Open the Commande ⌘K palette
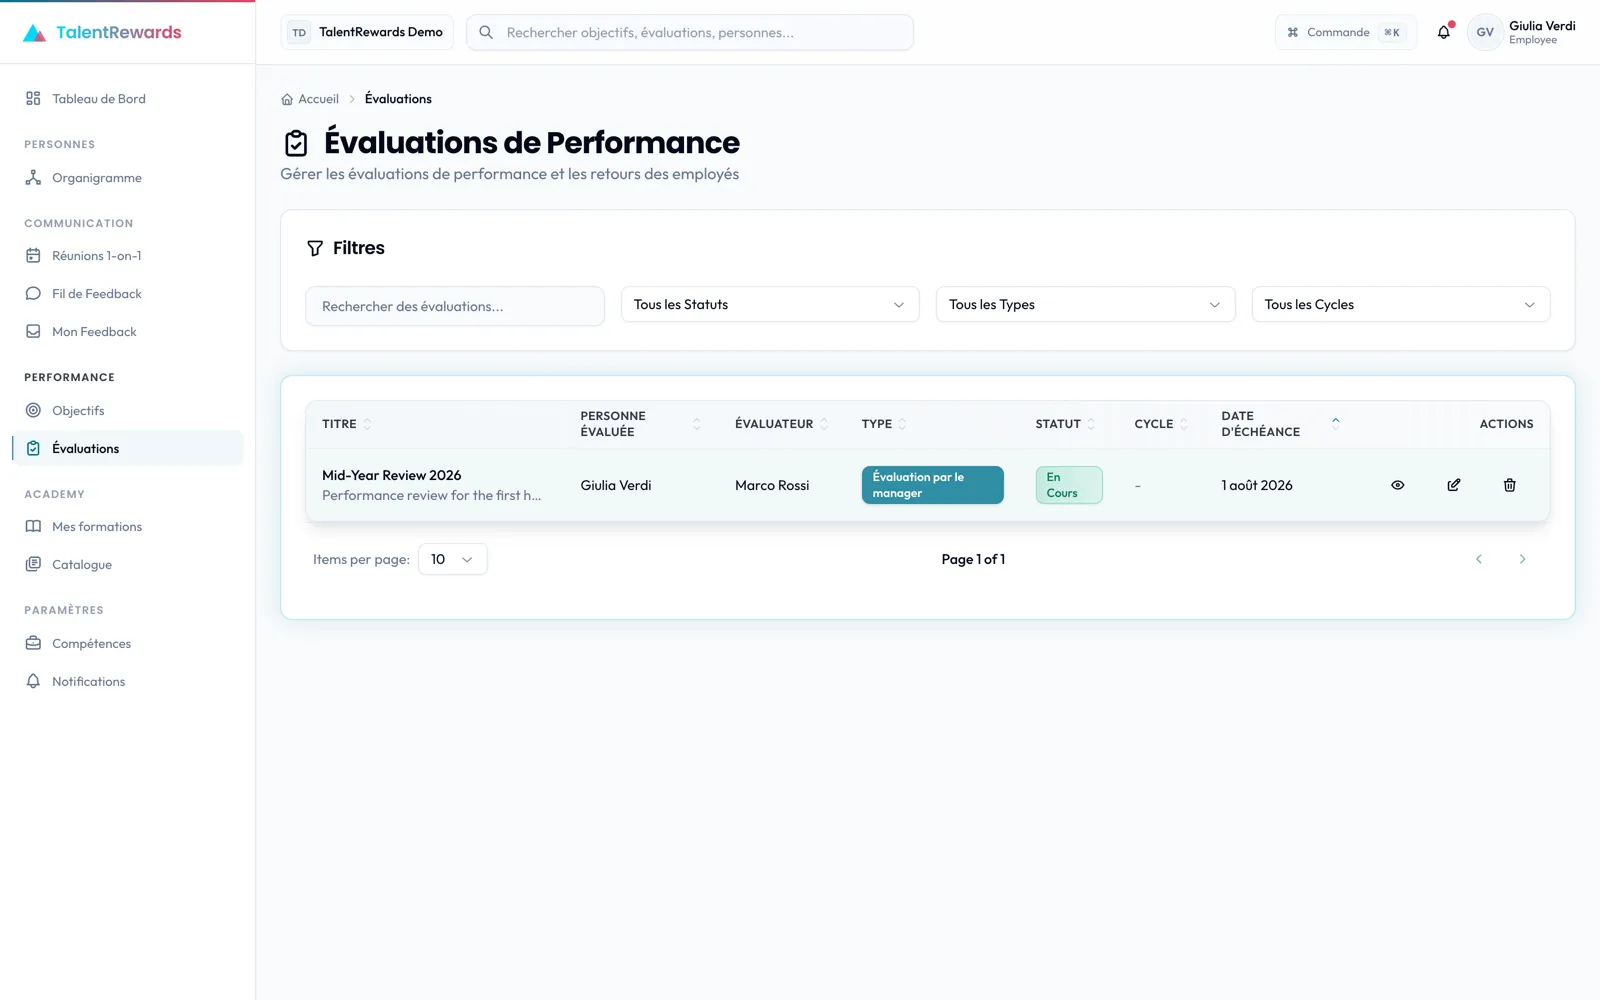The image size is (1600, 1000). (1345, 32)
